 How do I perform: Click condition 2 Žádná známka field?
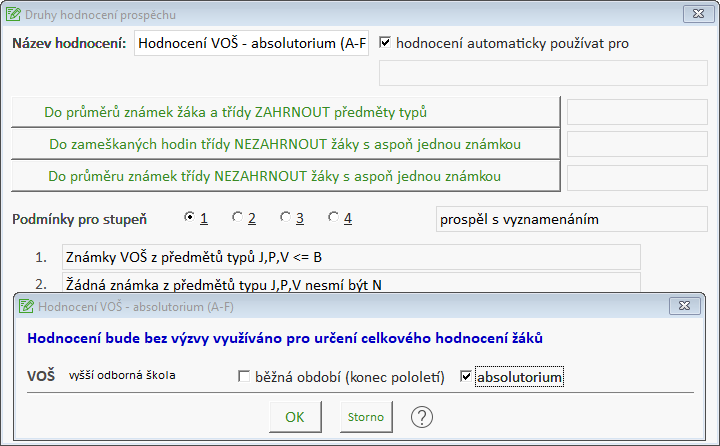[350, 283]
